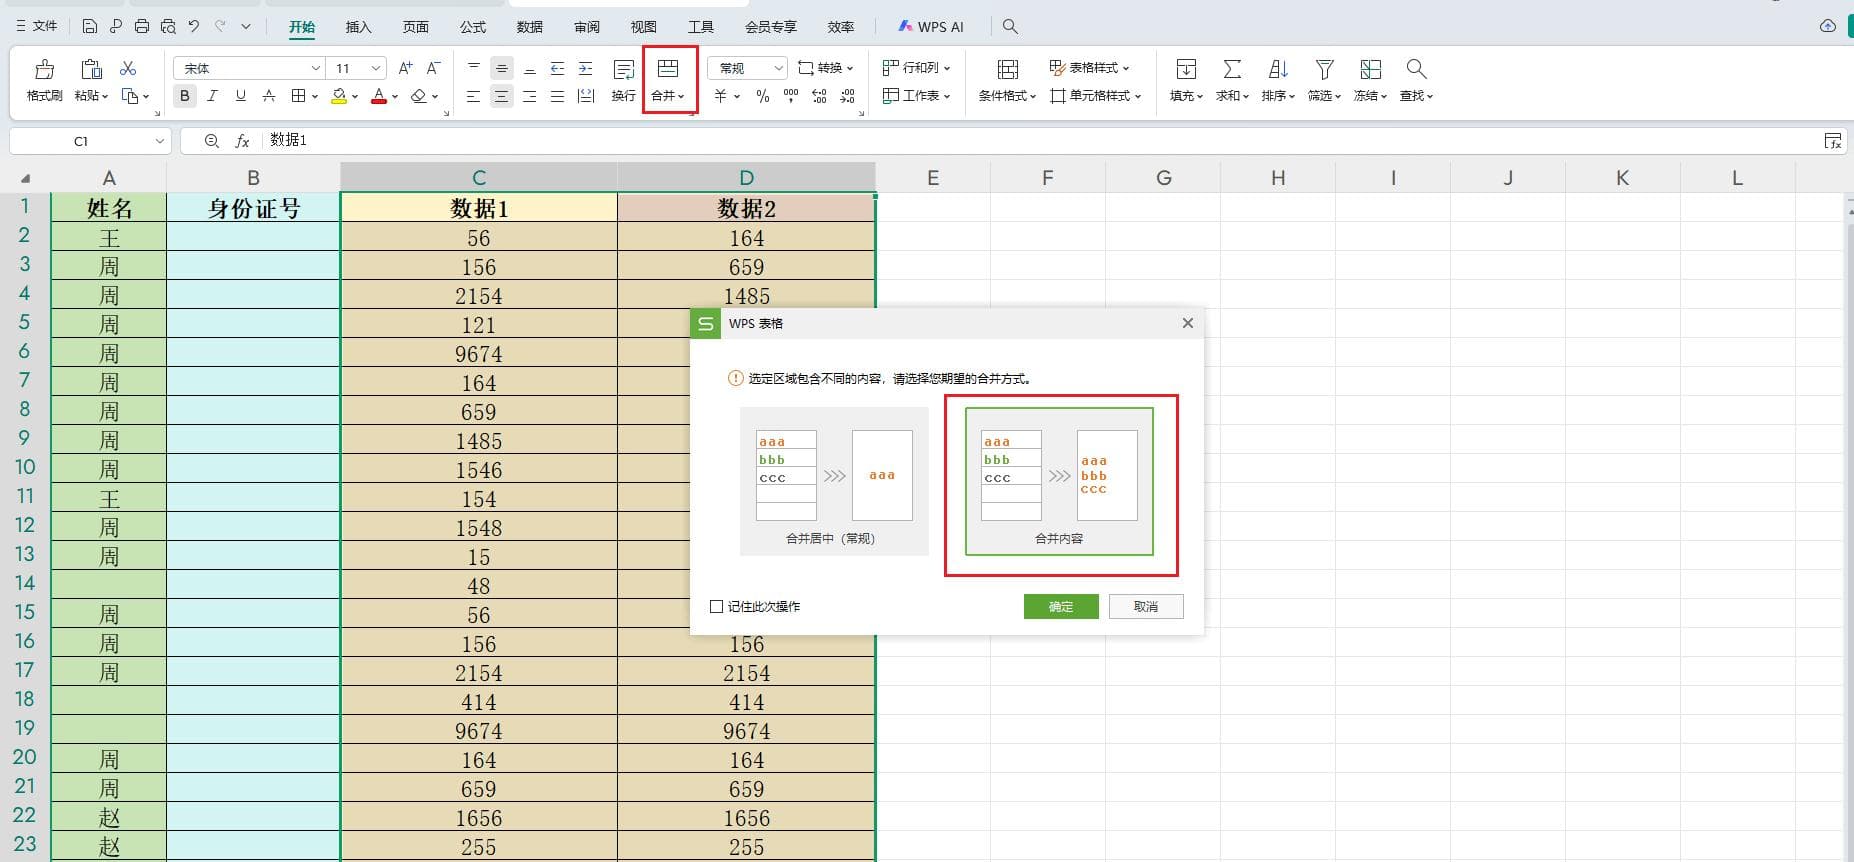Toggle Strikethrough formatting
The image size is (1854, 862).
coord(268,96)
